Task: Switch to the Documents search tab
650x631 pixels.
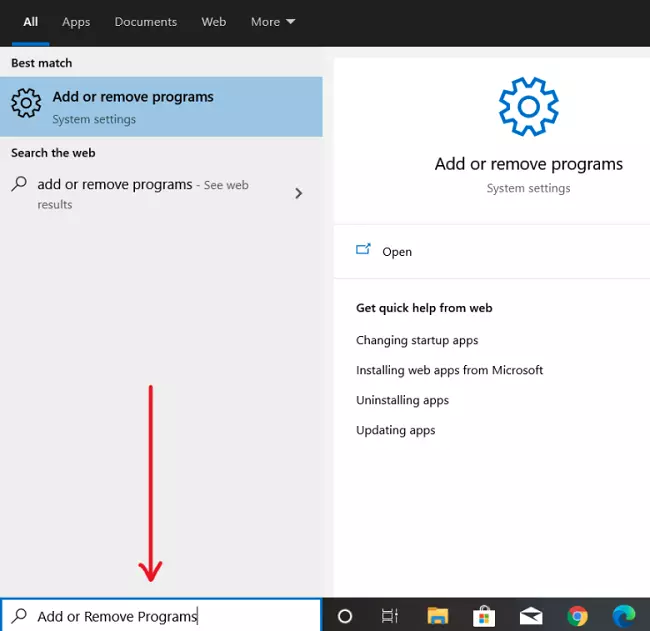Action: coord(146,22)
